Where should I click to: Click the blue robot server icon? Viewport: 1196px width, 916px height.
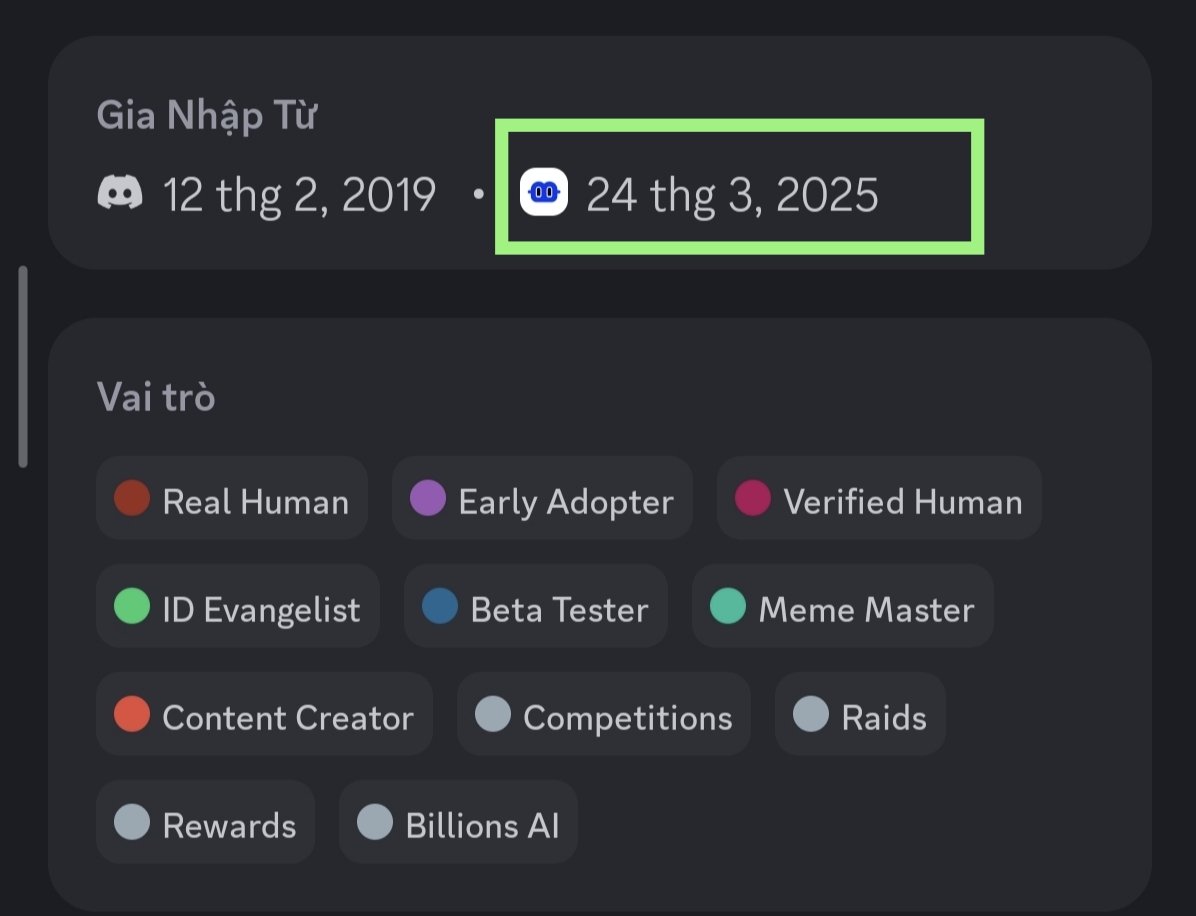tap(544, 192)
